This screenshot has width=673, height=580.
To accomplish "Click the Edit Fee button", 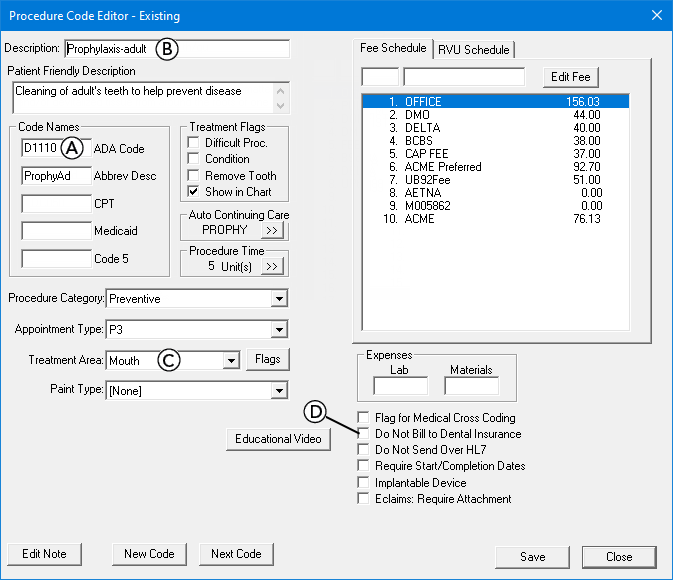I will [x=570, y=77].
